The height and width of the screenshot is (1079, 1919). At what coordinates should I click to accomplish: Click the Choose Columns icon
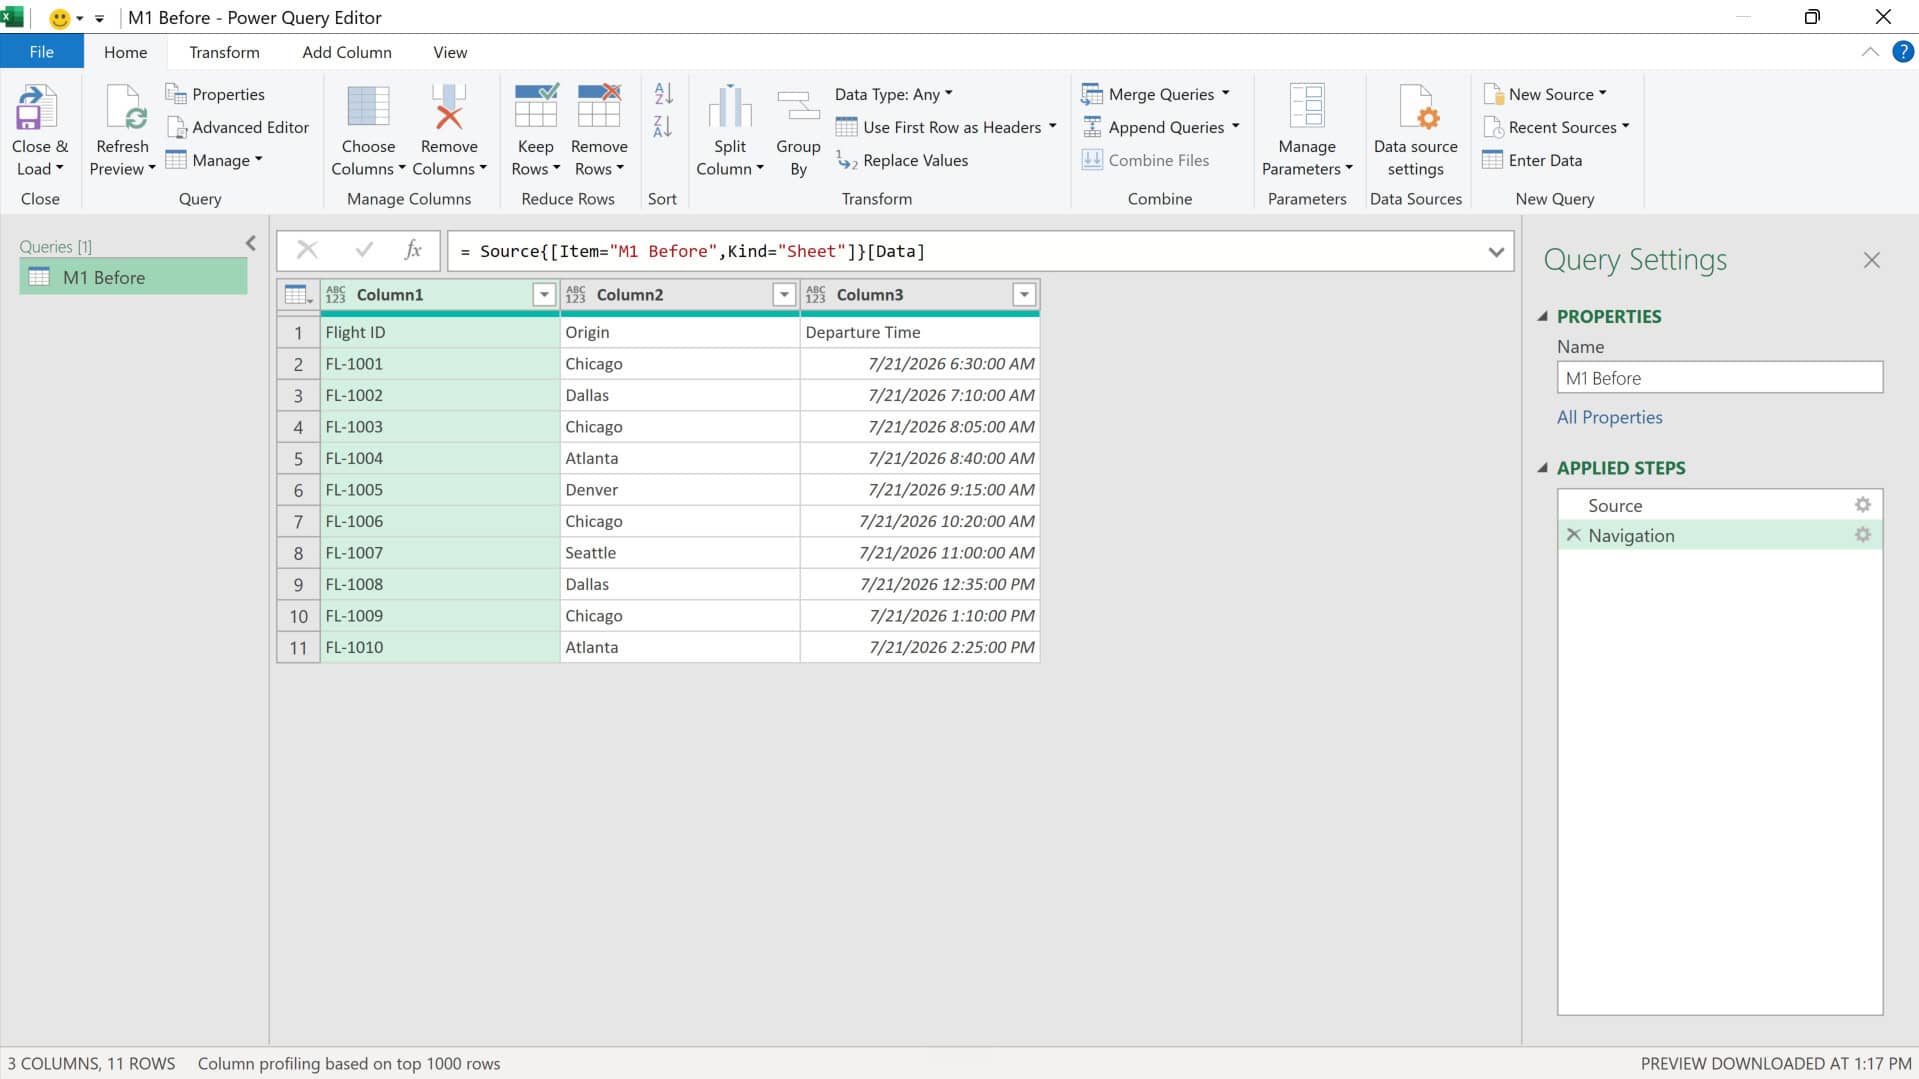point(368,108)
